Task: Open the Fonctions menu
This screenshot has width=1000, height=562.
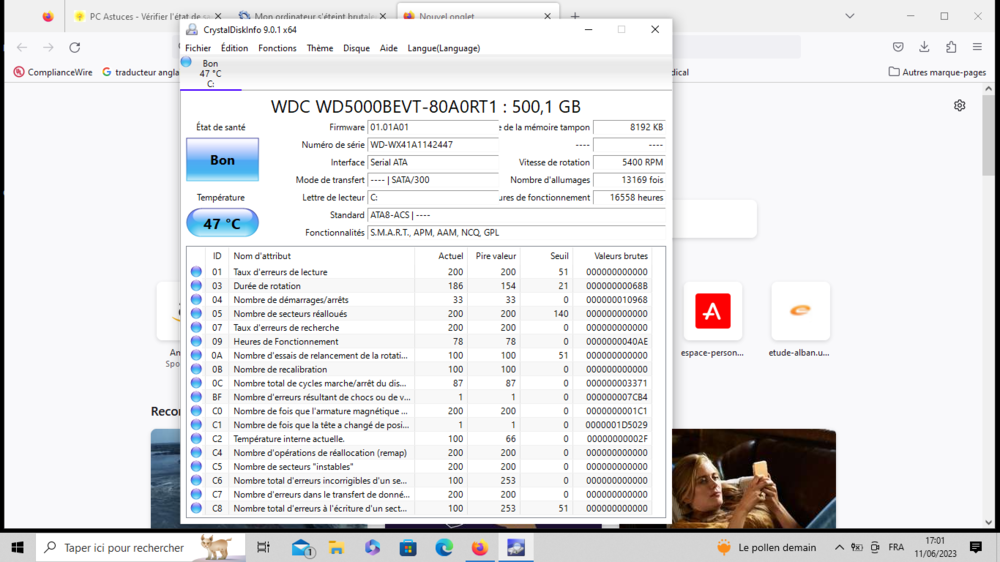Action: [277, 48]
